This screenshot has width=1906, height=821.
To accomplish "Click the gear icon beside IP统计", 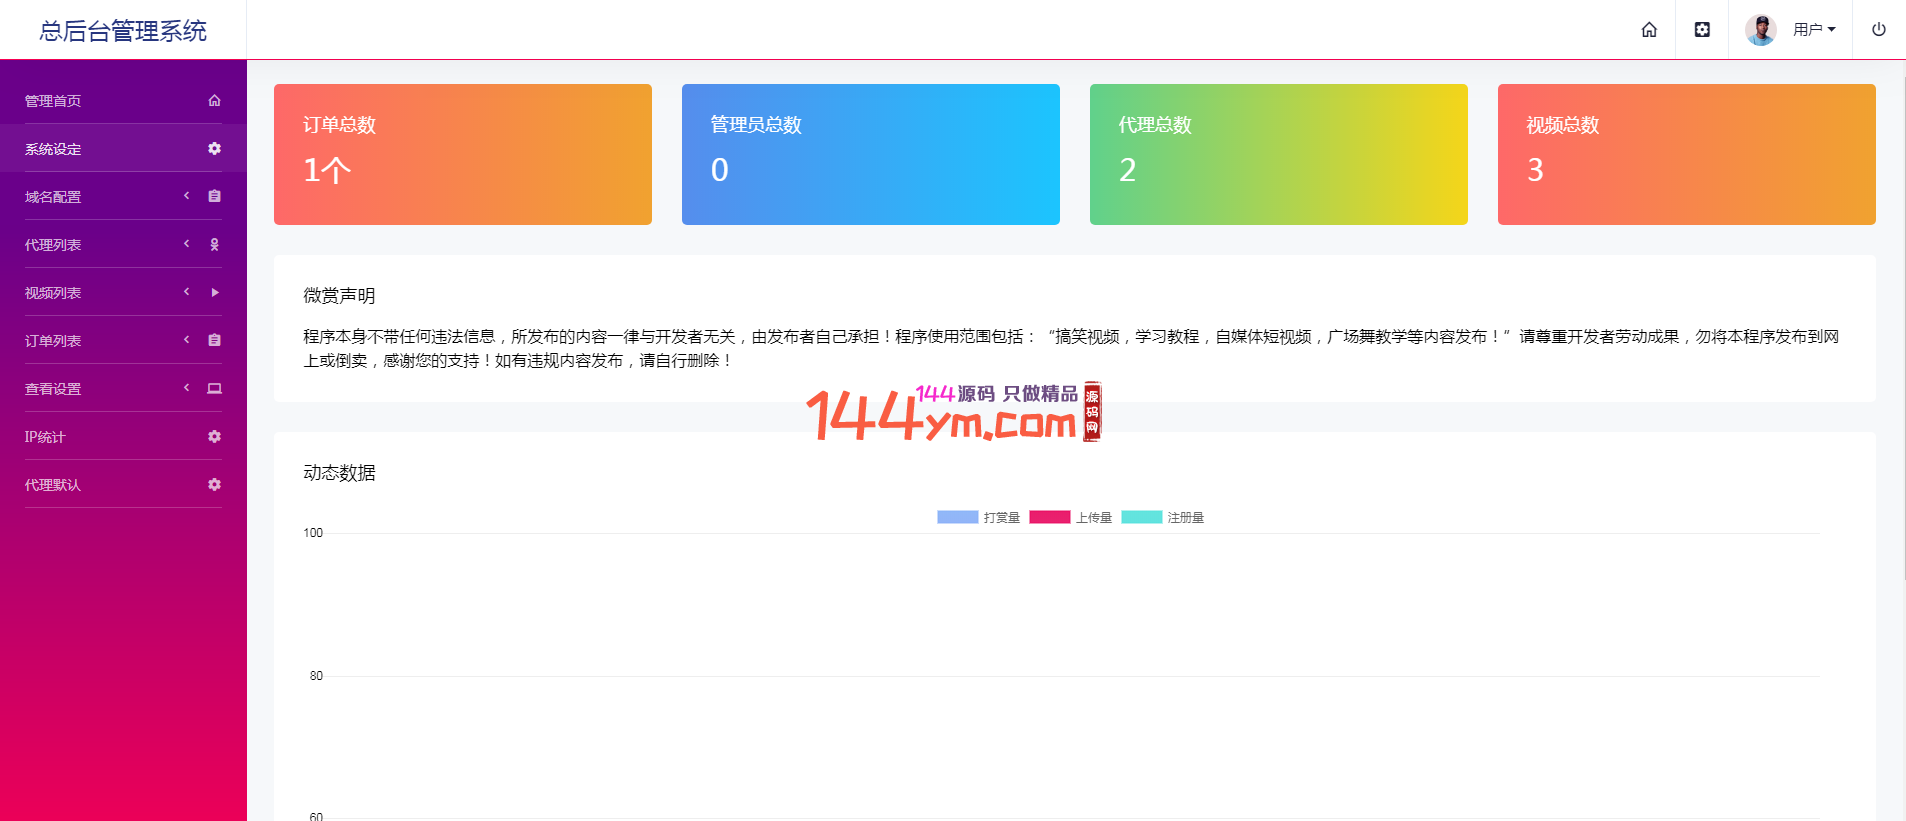I will coord(214,436).
